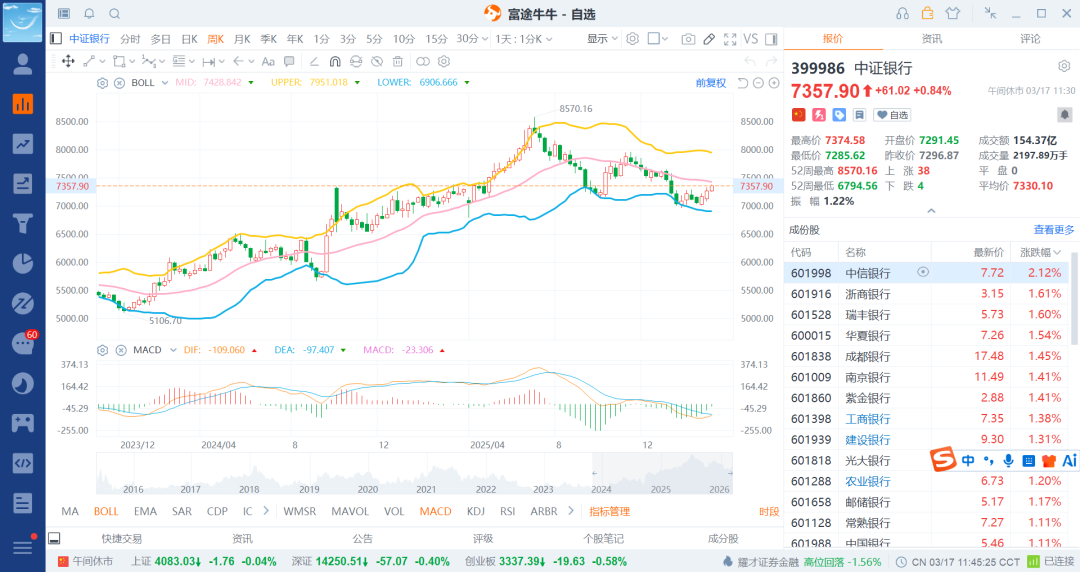Toggle the 自选 watchlist heart button
The width and height of the screenshot is (1080, 572).
892,115
